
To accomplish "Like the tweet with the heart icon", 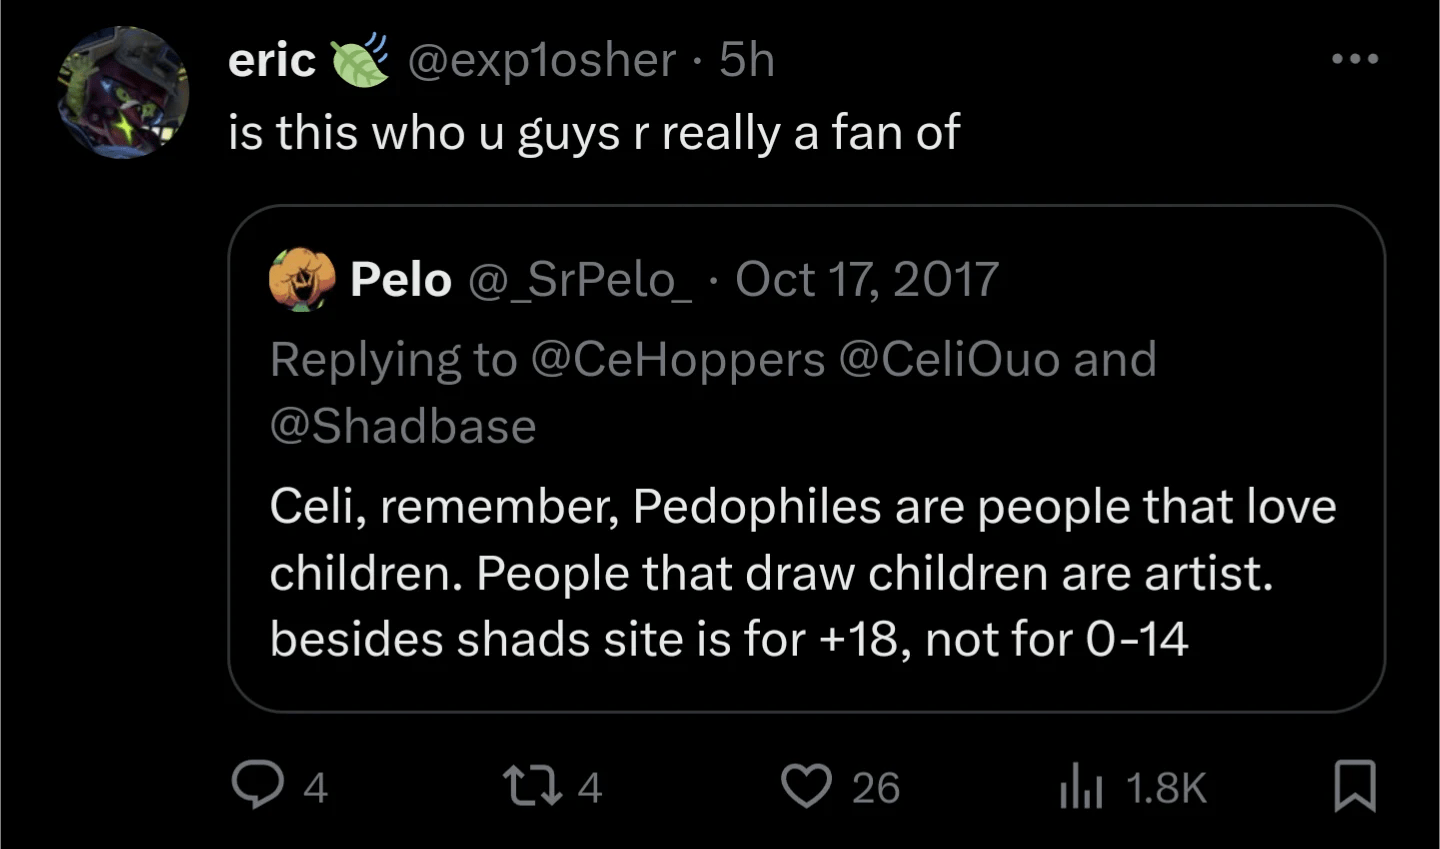I will tap(805, 786).
